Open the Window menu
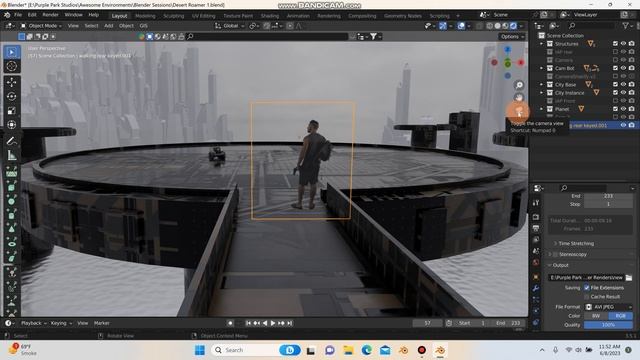640x360 pixels. [x=73, y=15]
